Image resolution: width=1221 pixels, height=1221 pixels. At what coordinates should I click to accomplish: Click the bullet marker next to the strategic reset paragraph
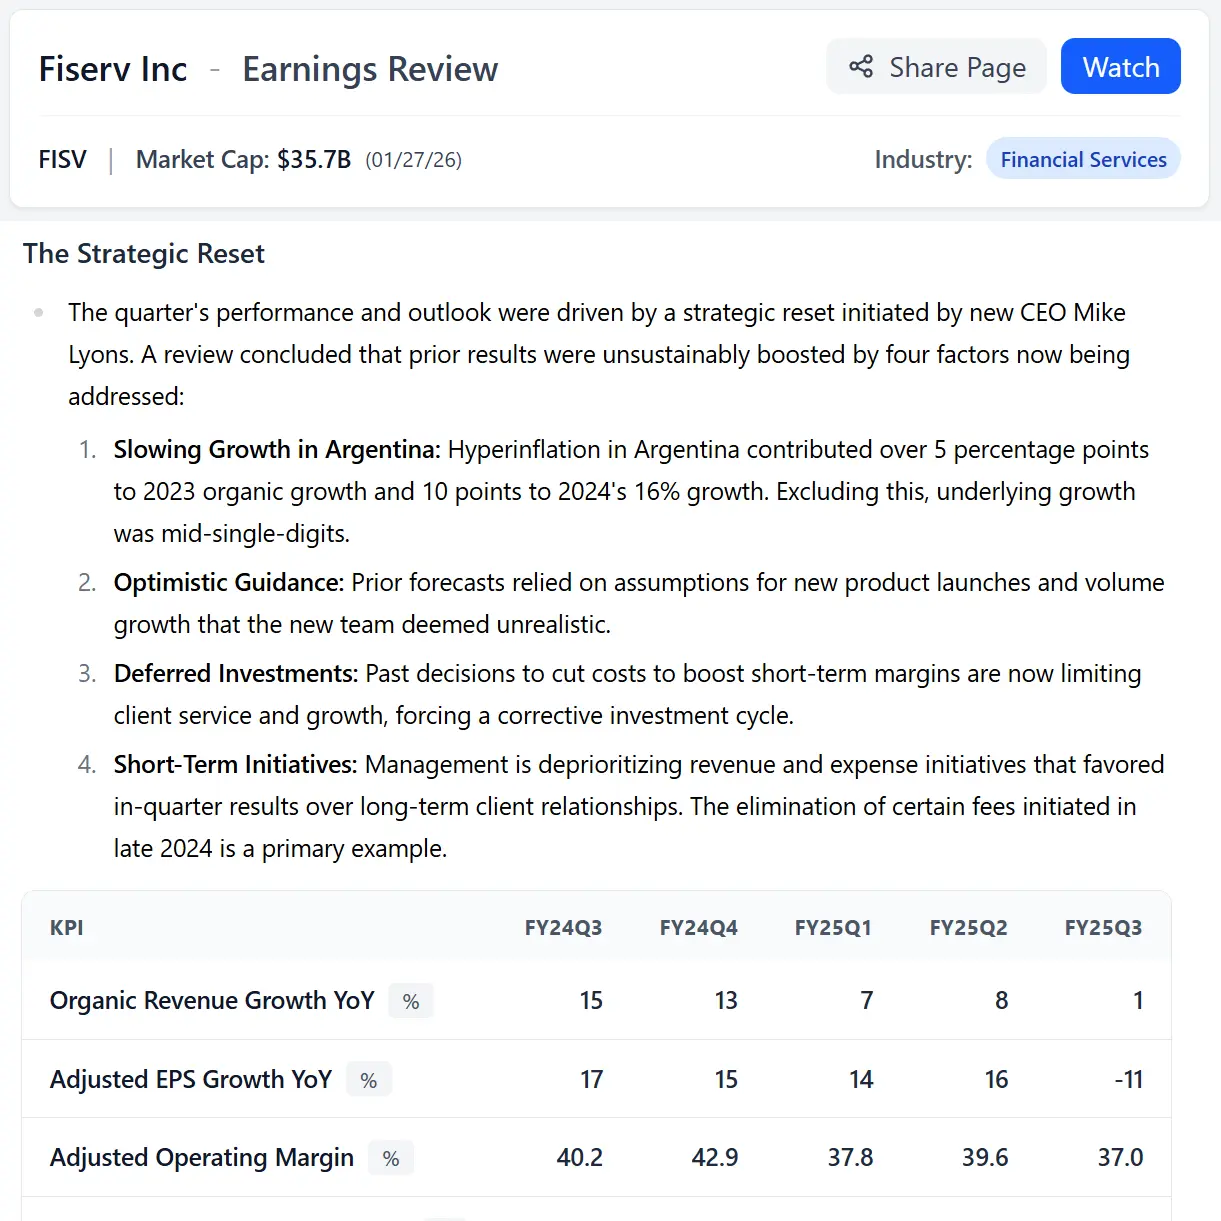pyautogui.click(x=39, y=312)
